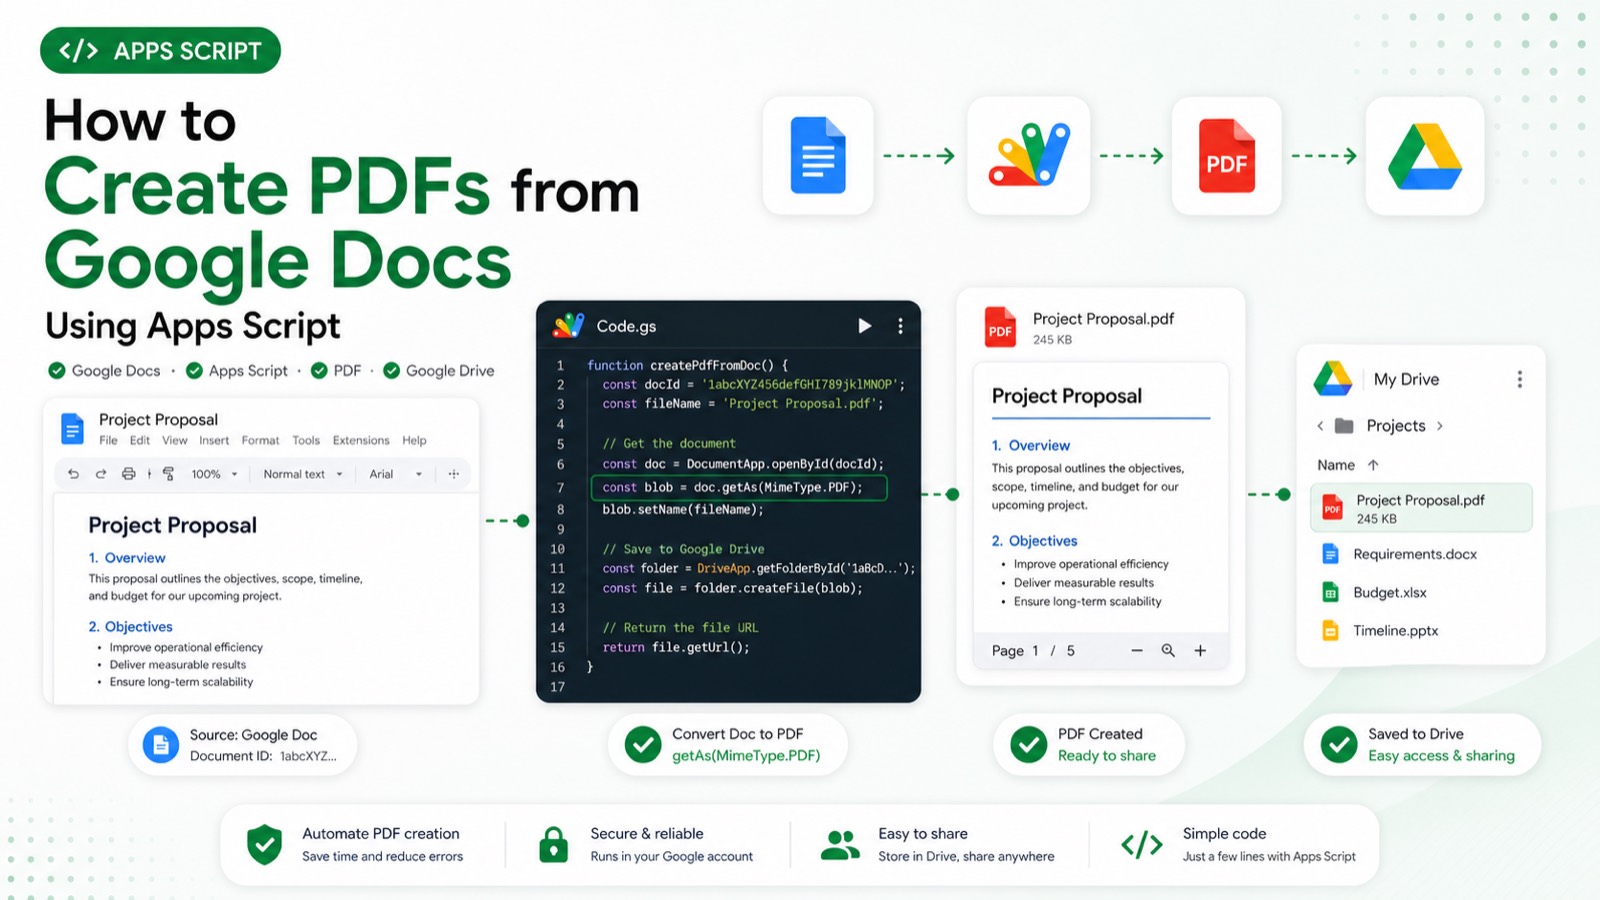The image size is (1600, 900).
Task: Open the View menu in Docs
Action: [175, 440]
